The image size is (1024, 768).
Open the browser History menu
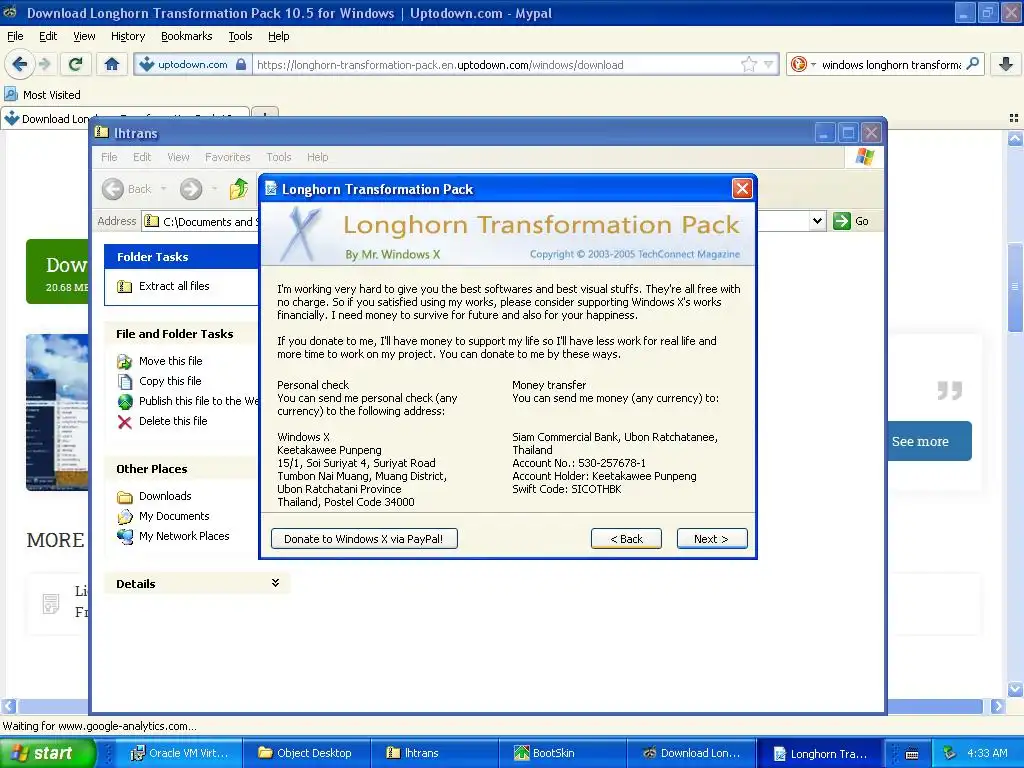127,36
